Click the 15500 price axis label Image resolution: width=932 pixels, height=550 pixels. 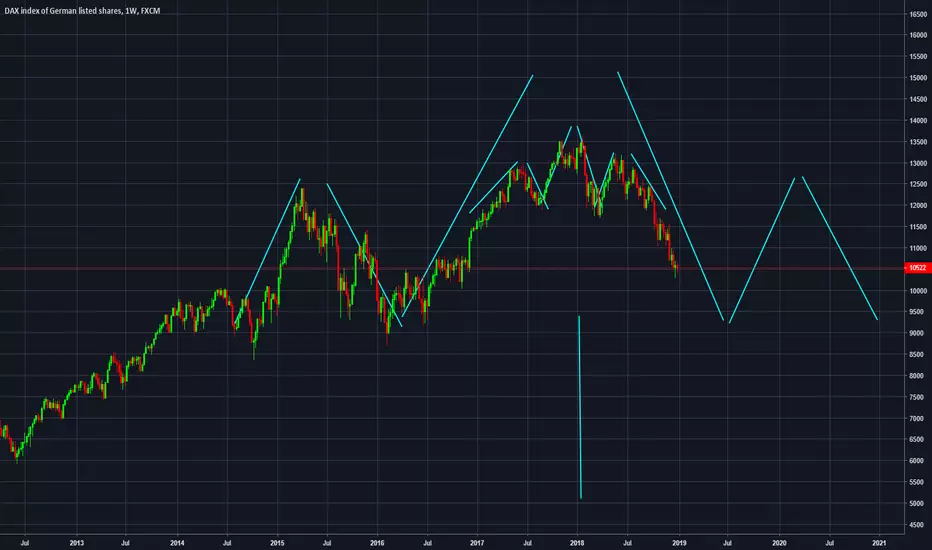[918, 56]
